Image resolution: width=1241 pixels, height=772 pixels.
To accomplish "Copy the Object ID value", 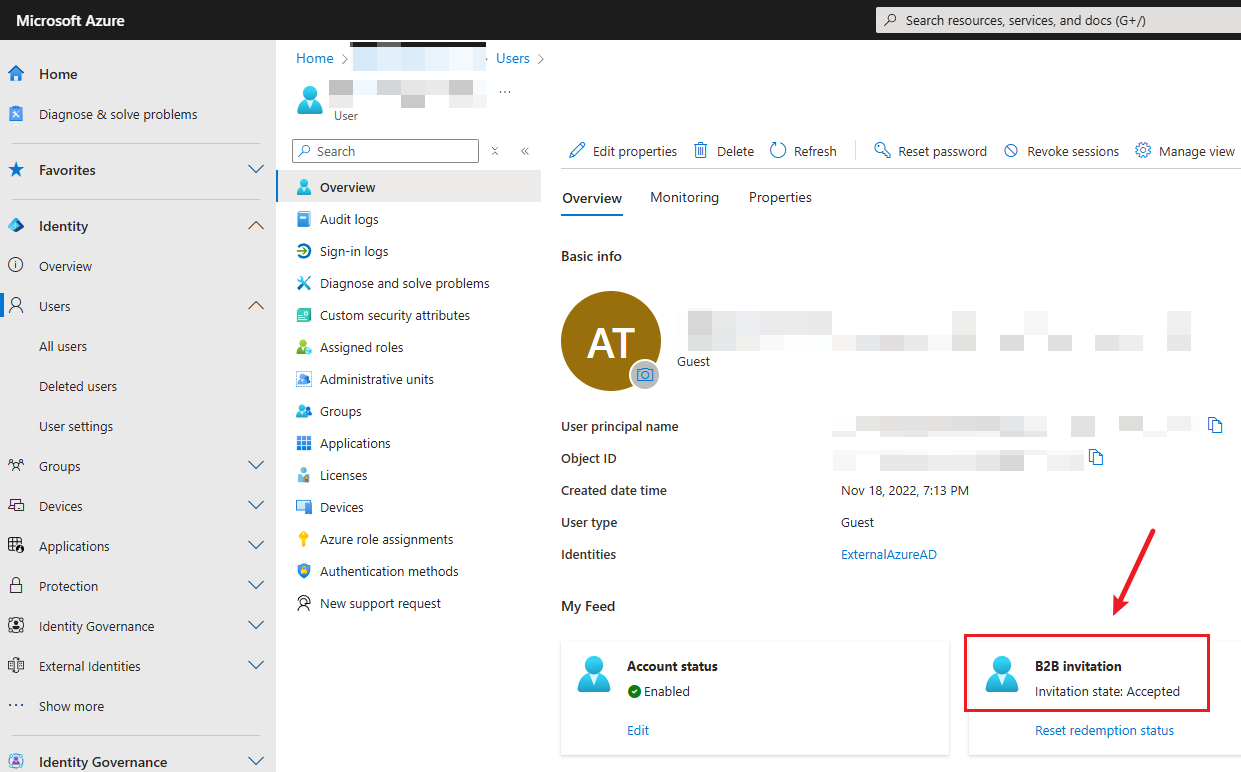I will (1096, 457).
